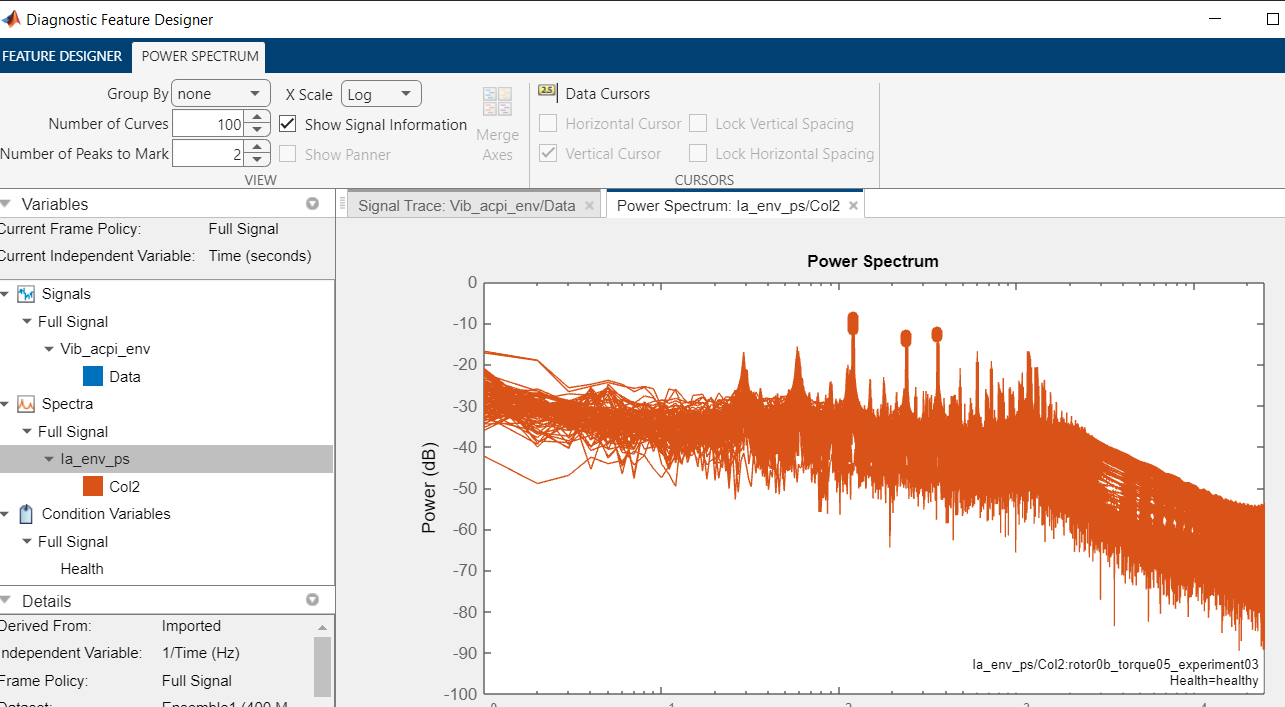1285x707 pixels.
Task: Collapse Full Signal node under Signals
Action: pos(27,322)
